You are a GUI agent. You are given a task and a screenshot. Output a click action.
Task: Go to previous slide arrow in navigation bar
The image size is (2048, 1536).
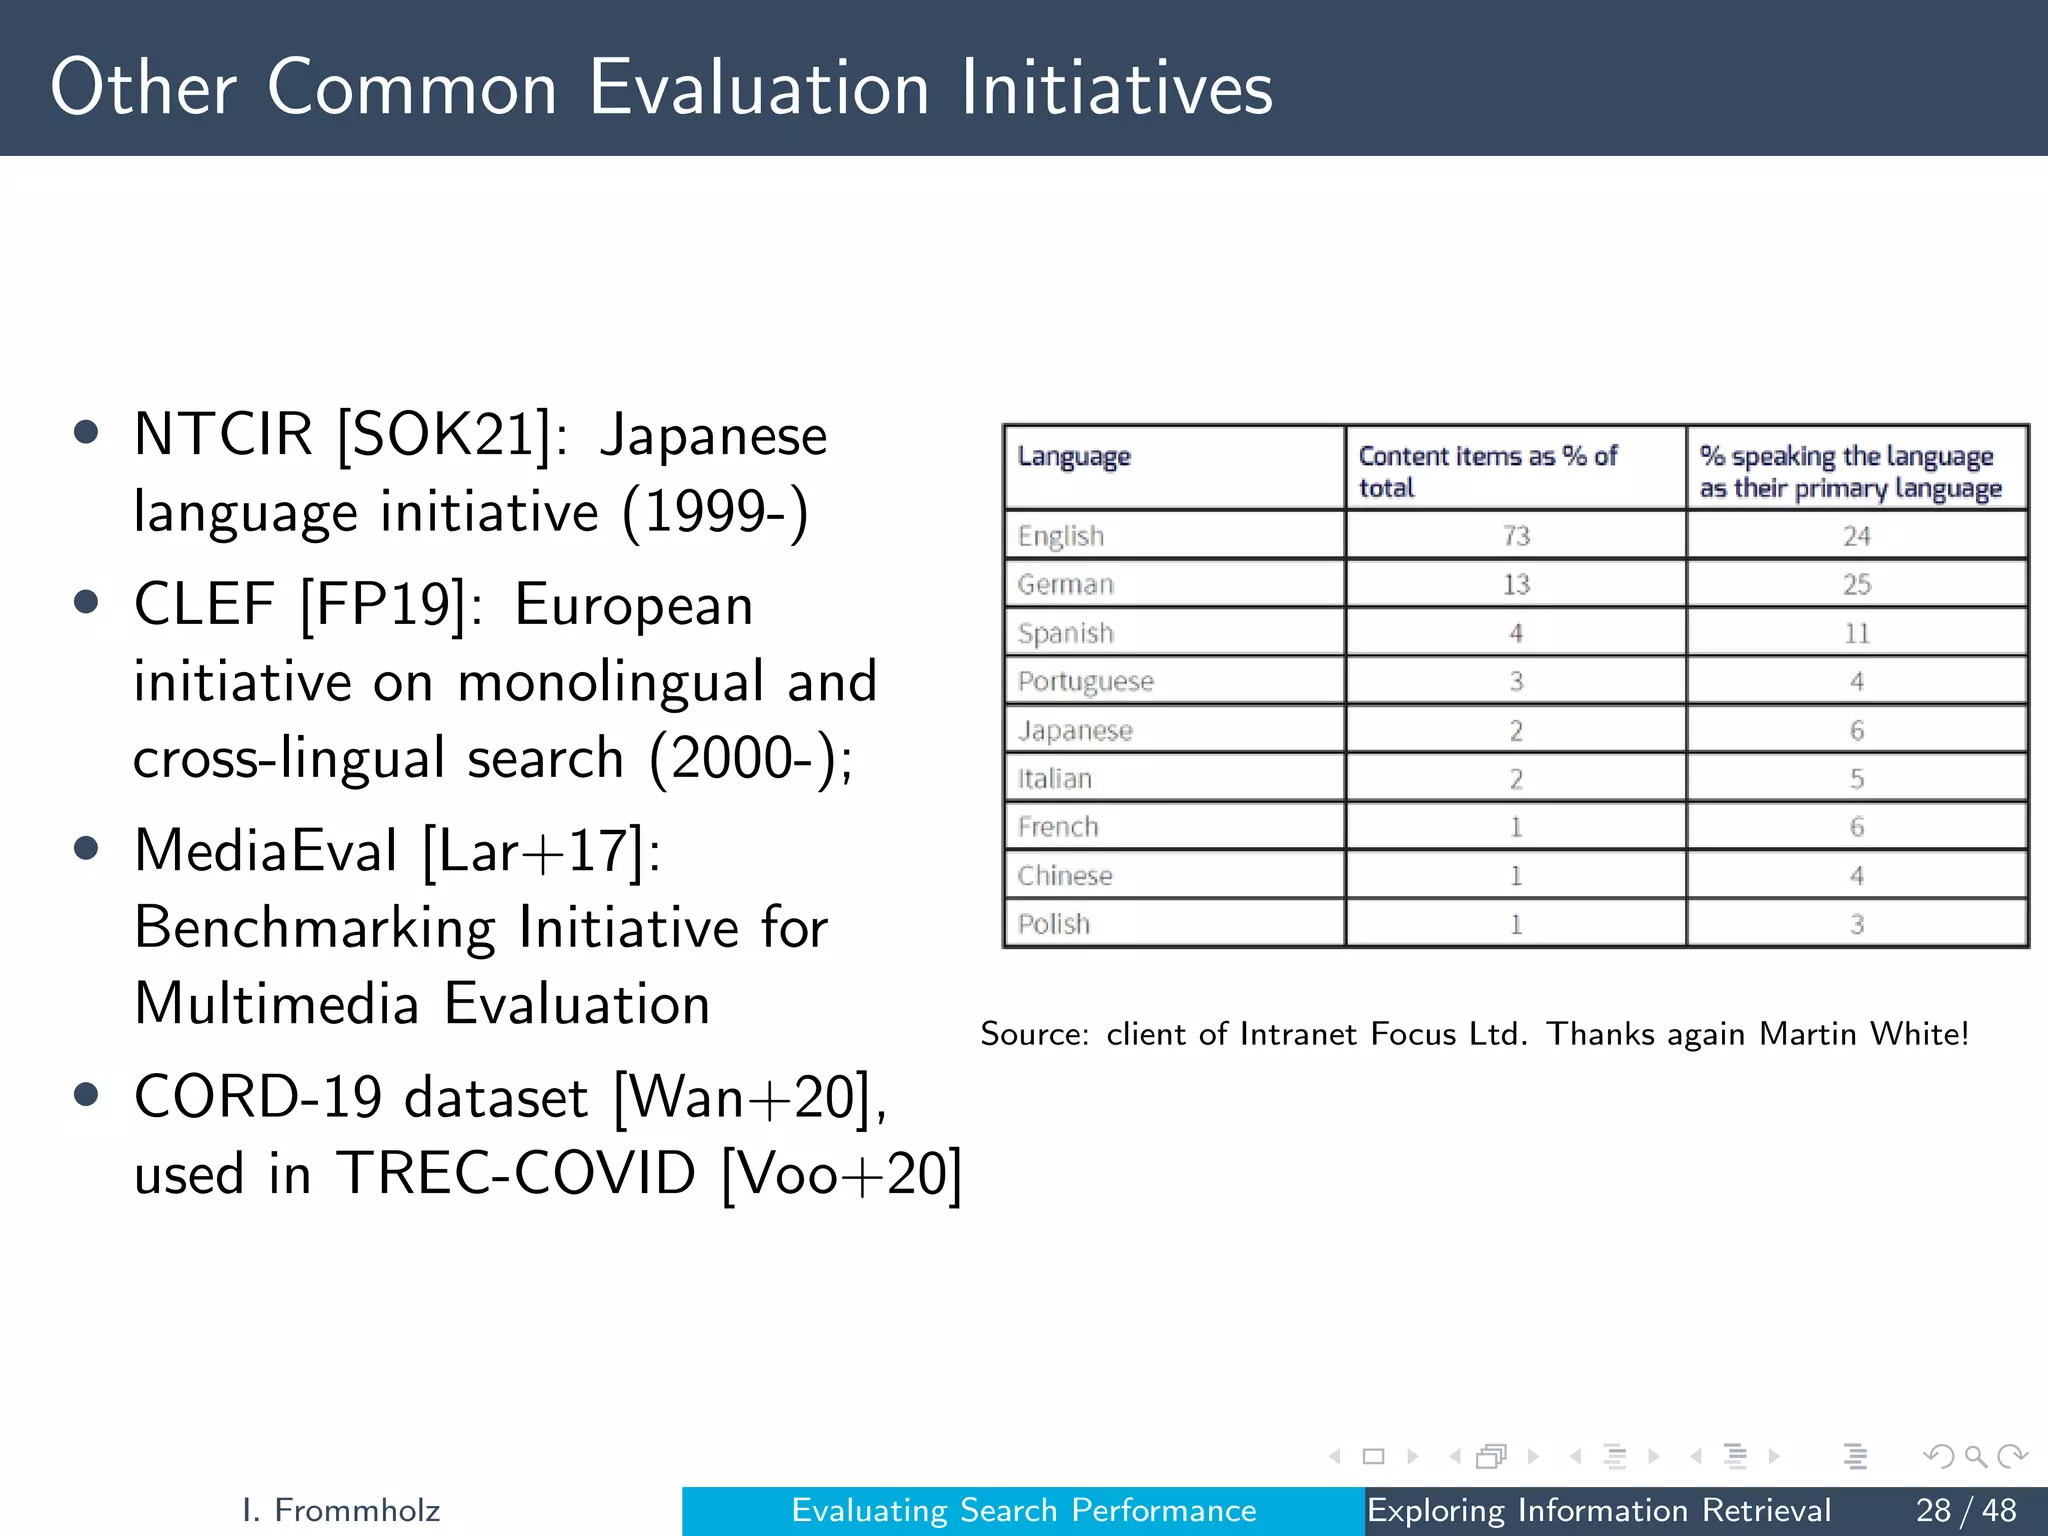[x=1335, y=1456]
